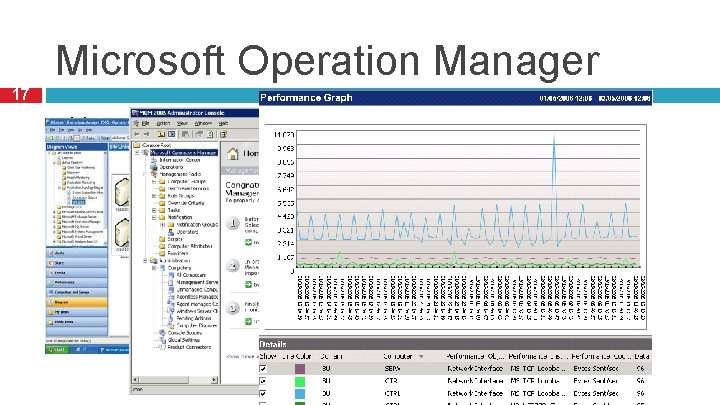This screenshot has height=405, width=720.
Task: Open Performance pane in Operator Console
Action: [77, 282]
